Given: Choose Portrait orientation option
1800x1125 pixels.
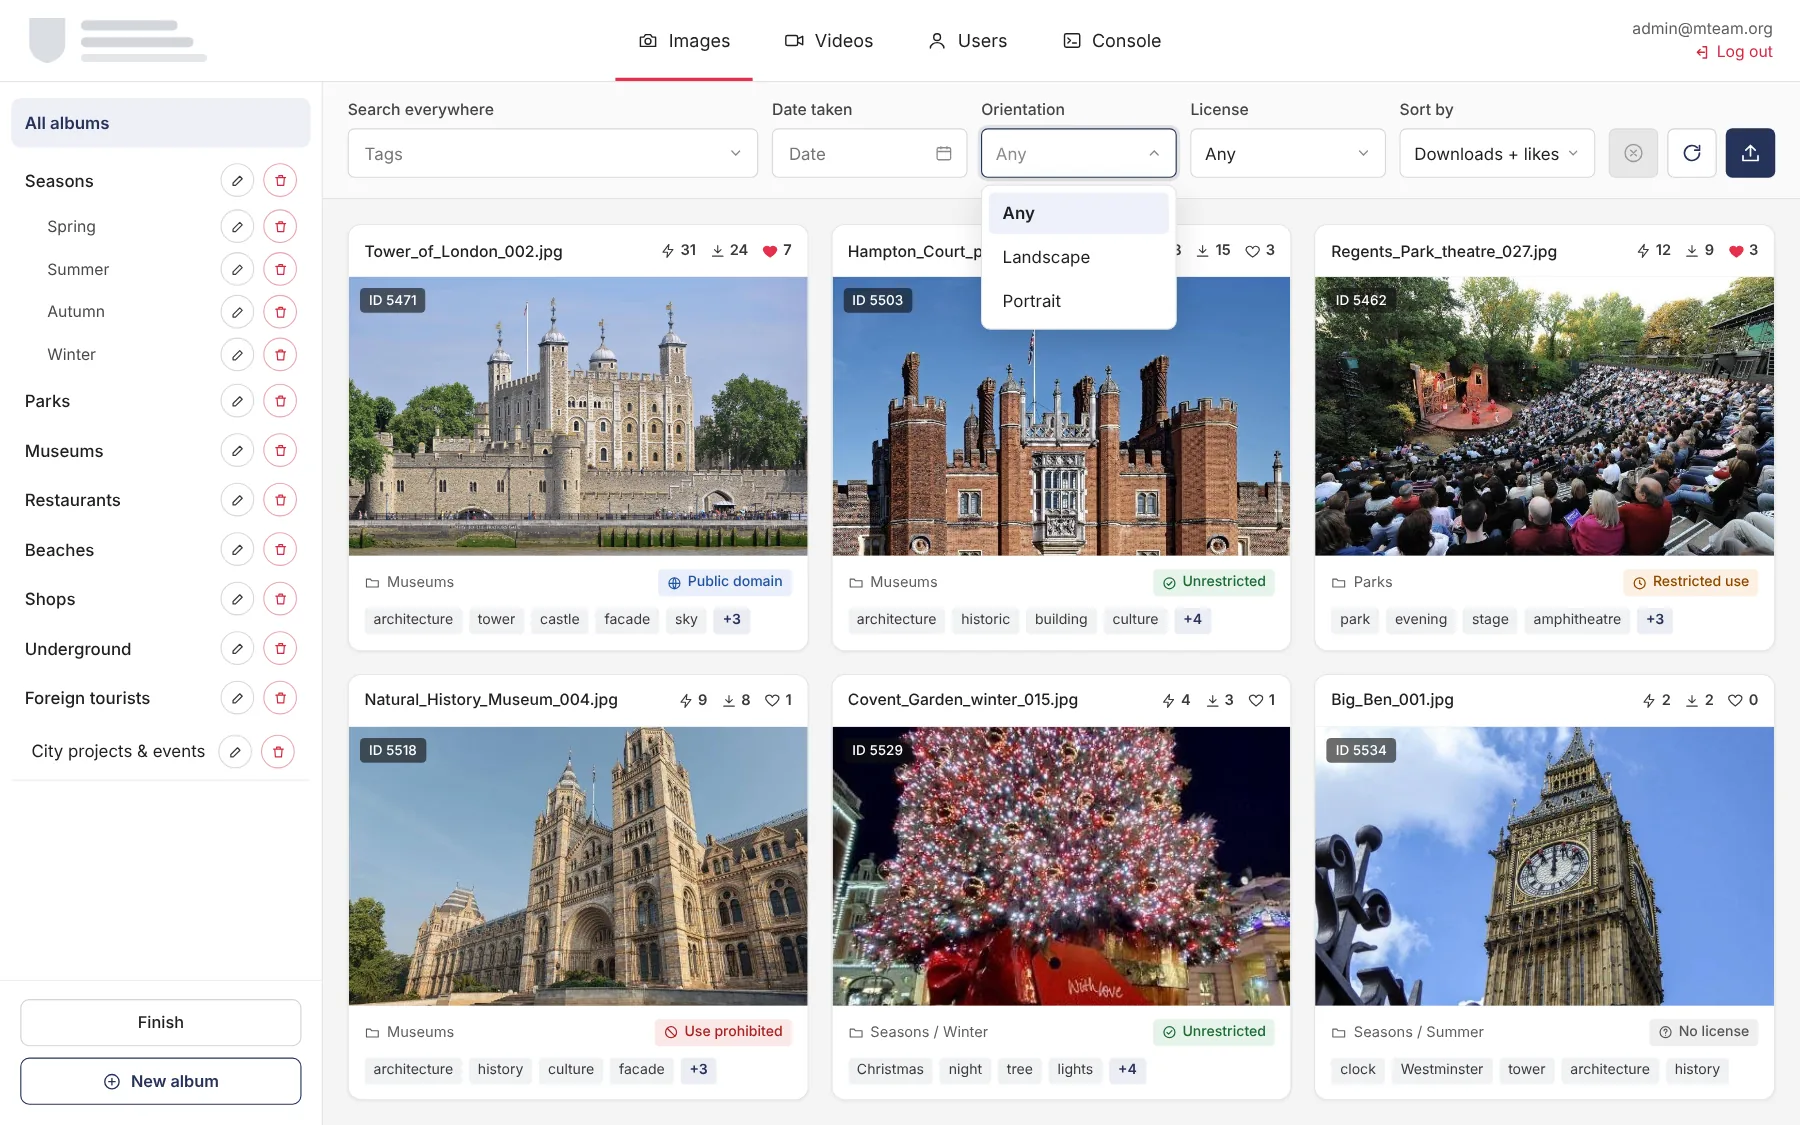Looking at the screenshot, I should click(x=1078, y=301).
